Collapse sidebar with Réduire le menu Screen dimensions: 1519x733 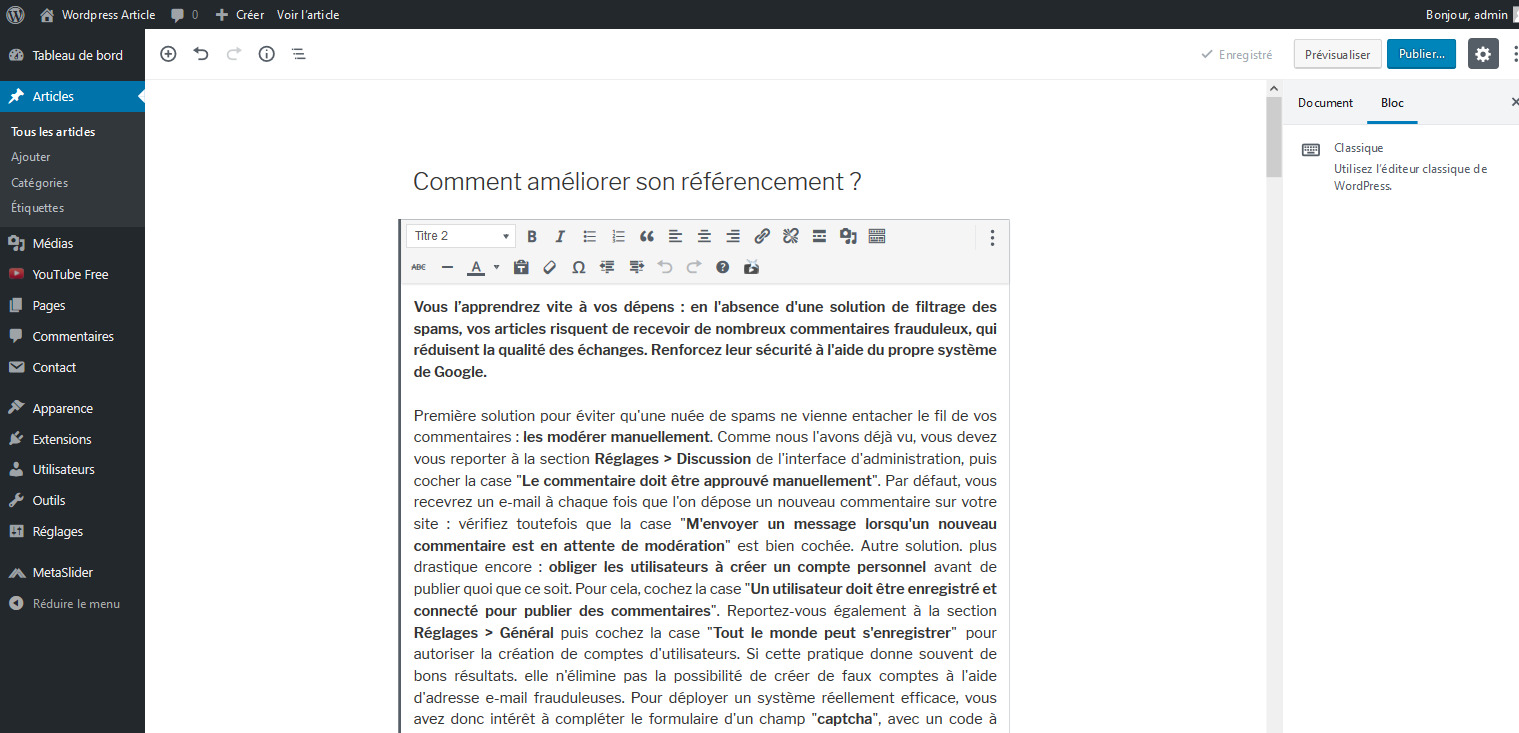(72, 603)
